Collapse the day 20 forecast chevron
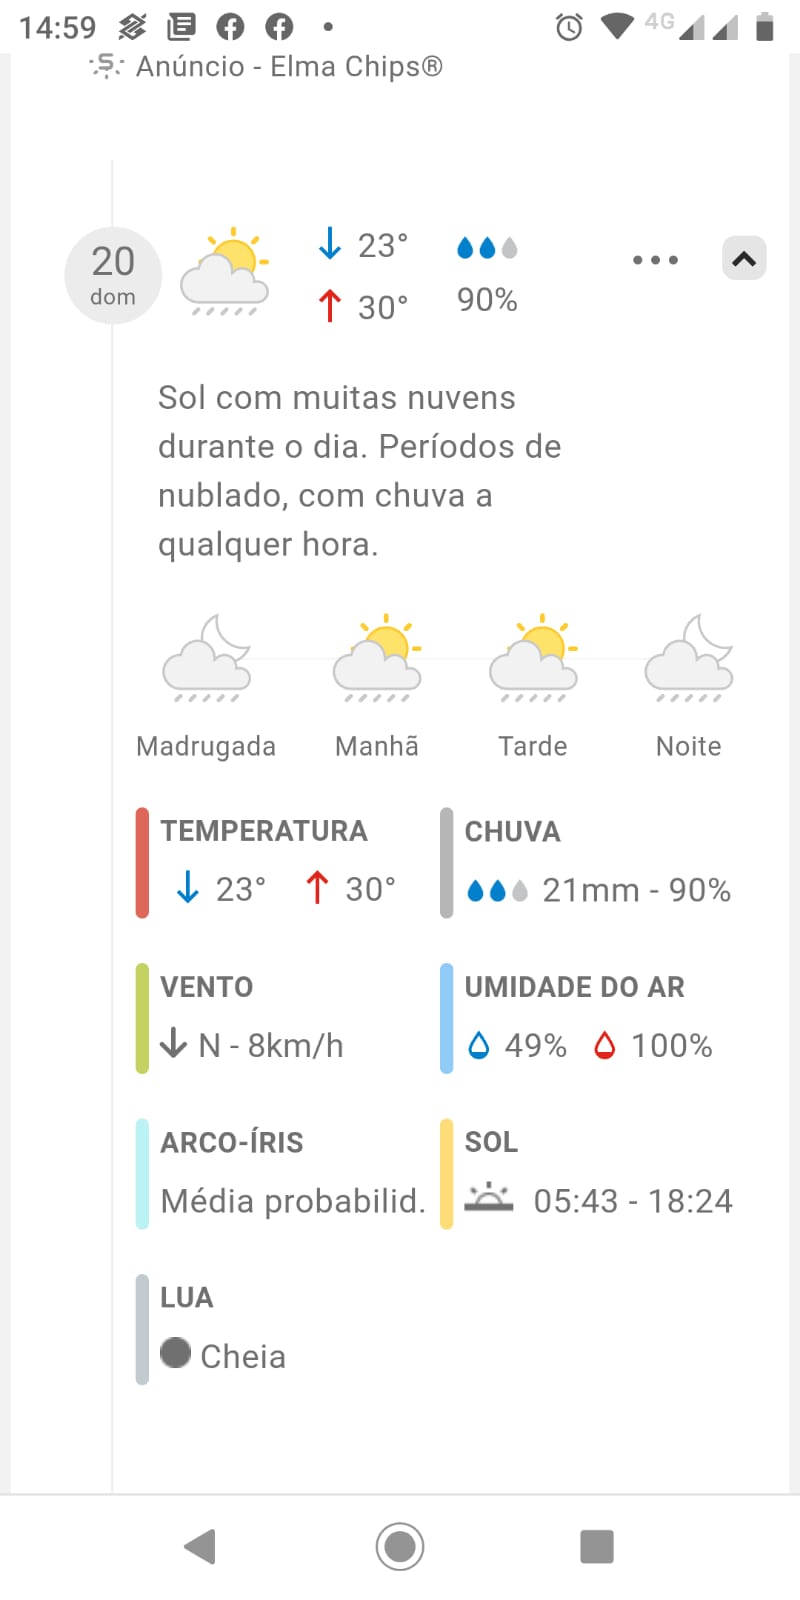 (744, 258)
